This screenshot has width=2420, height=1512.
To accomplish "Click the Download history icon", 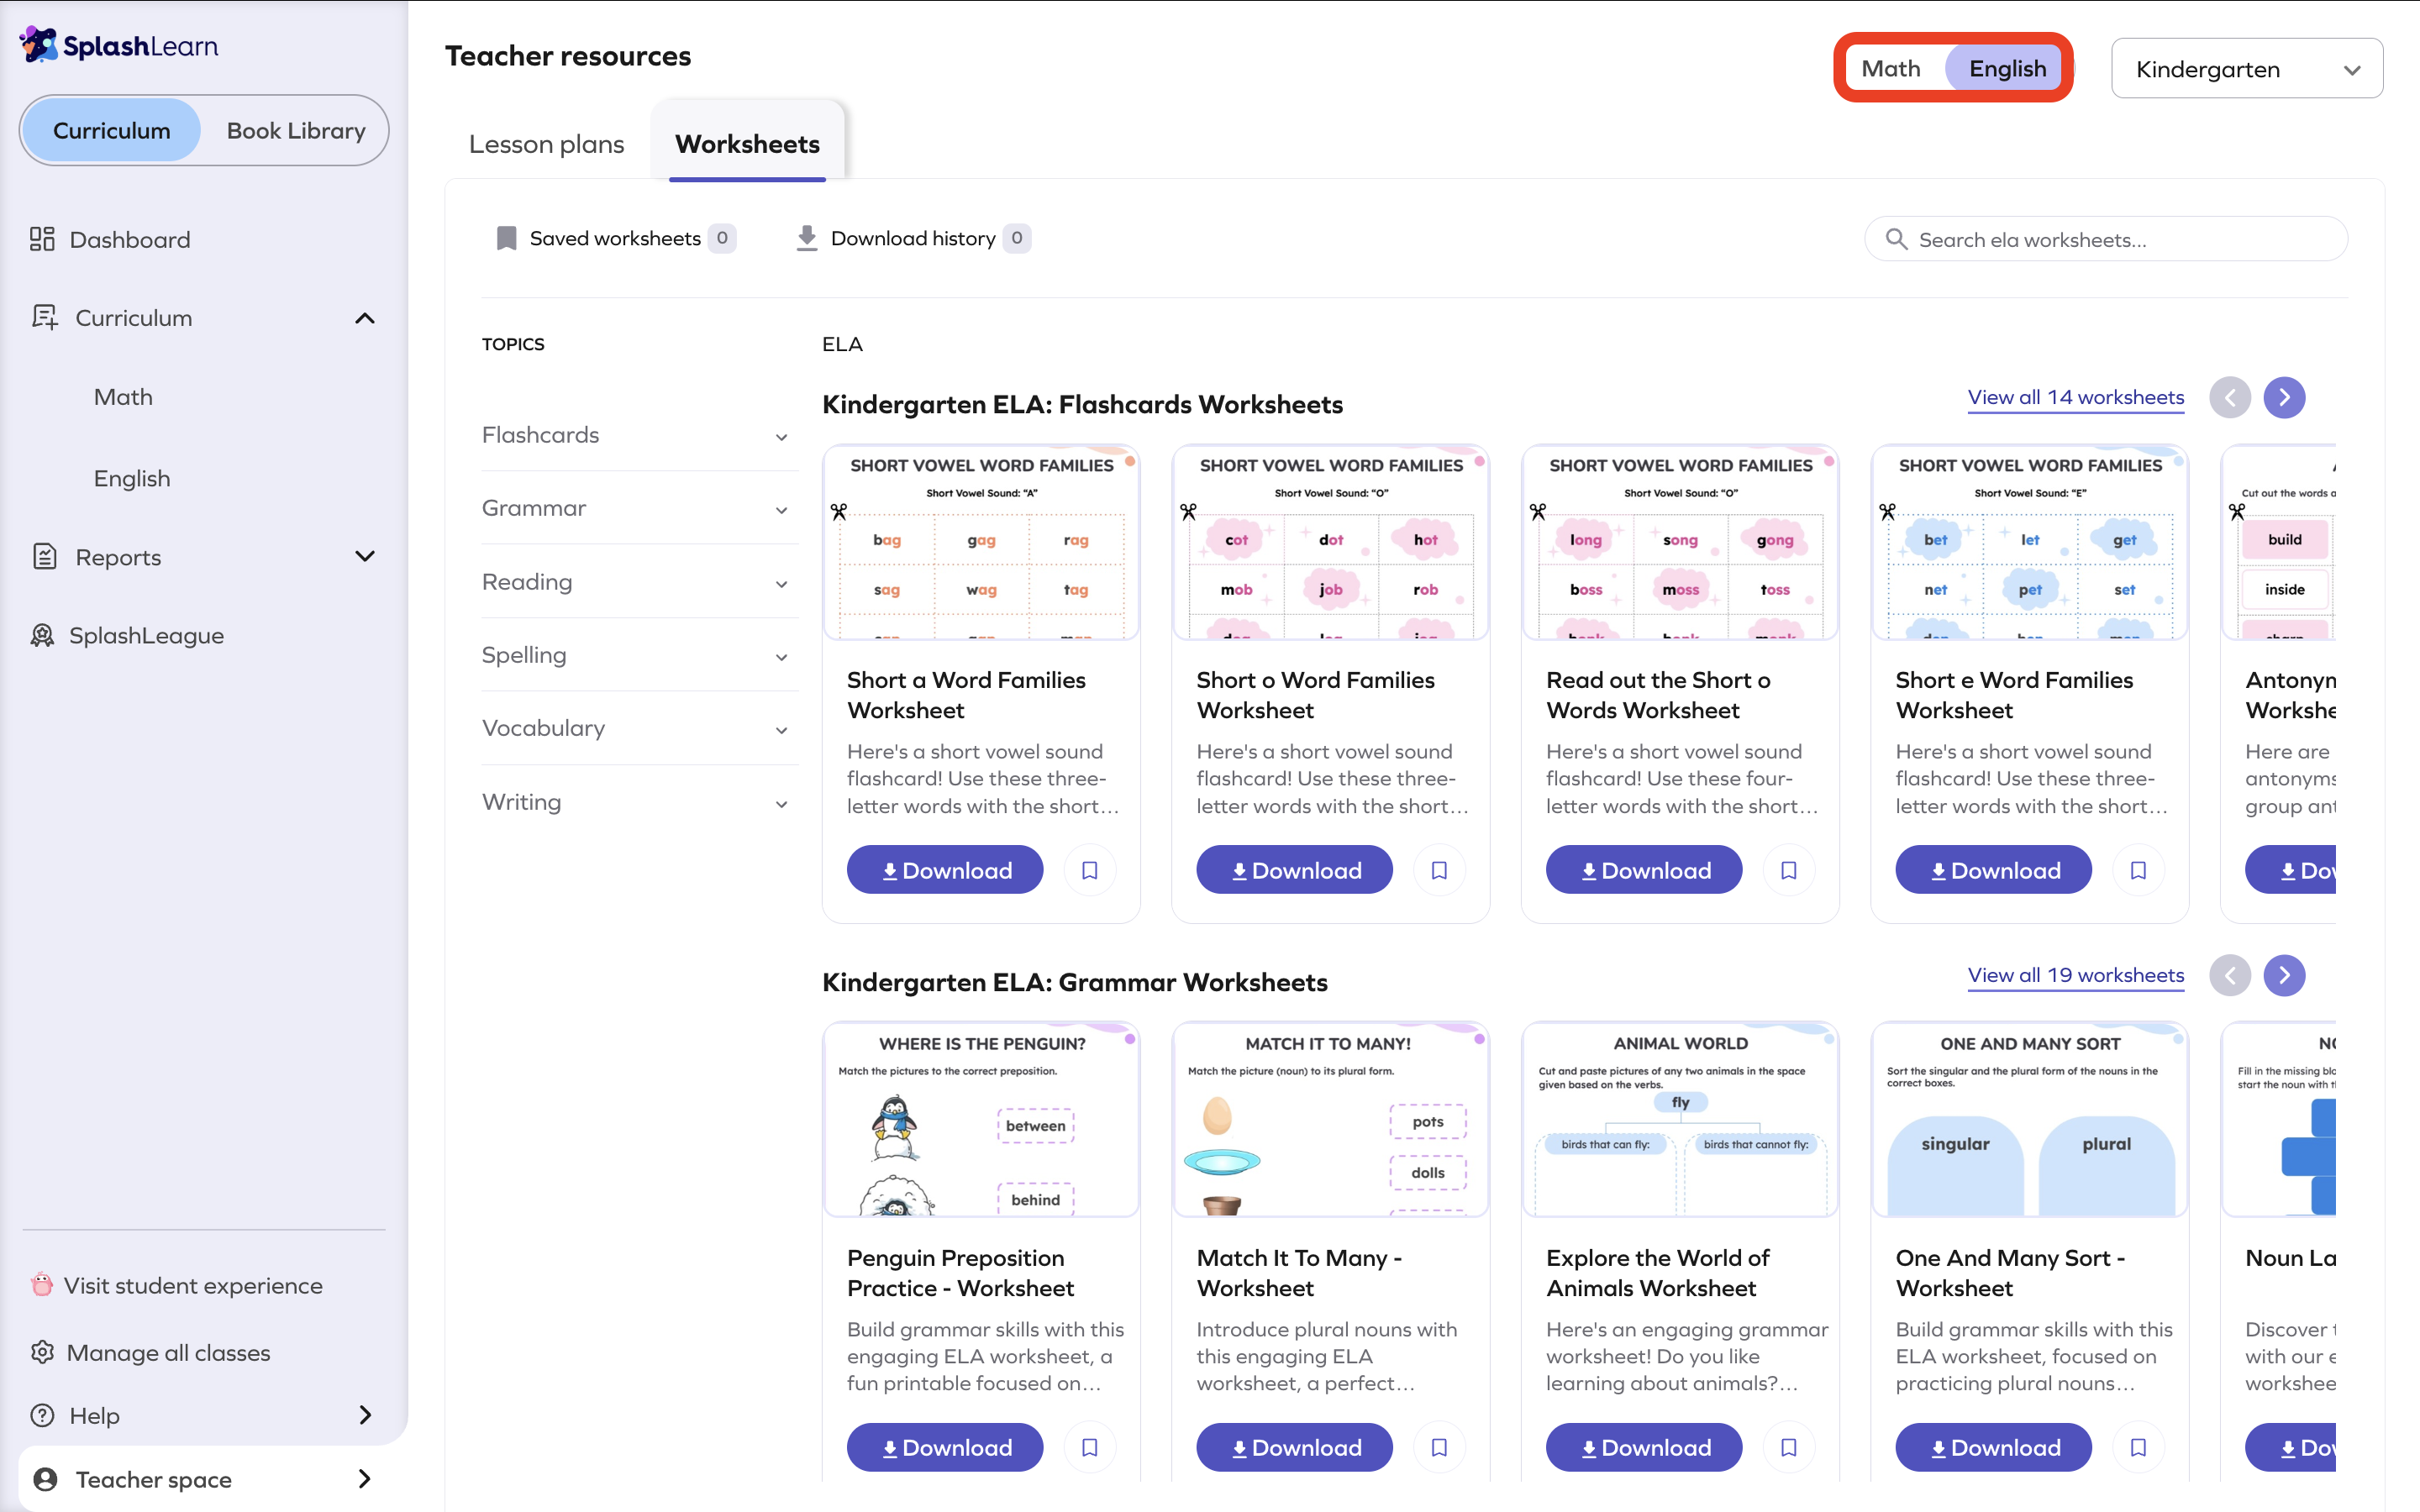I will coord(807,238).
